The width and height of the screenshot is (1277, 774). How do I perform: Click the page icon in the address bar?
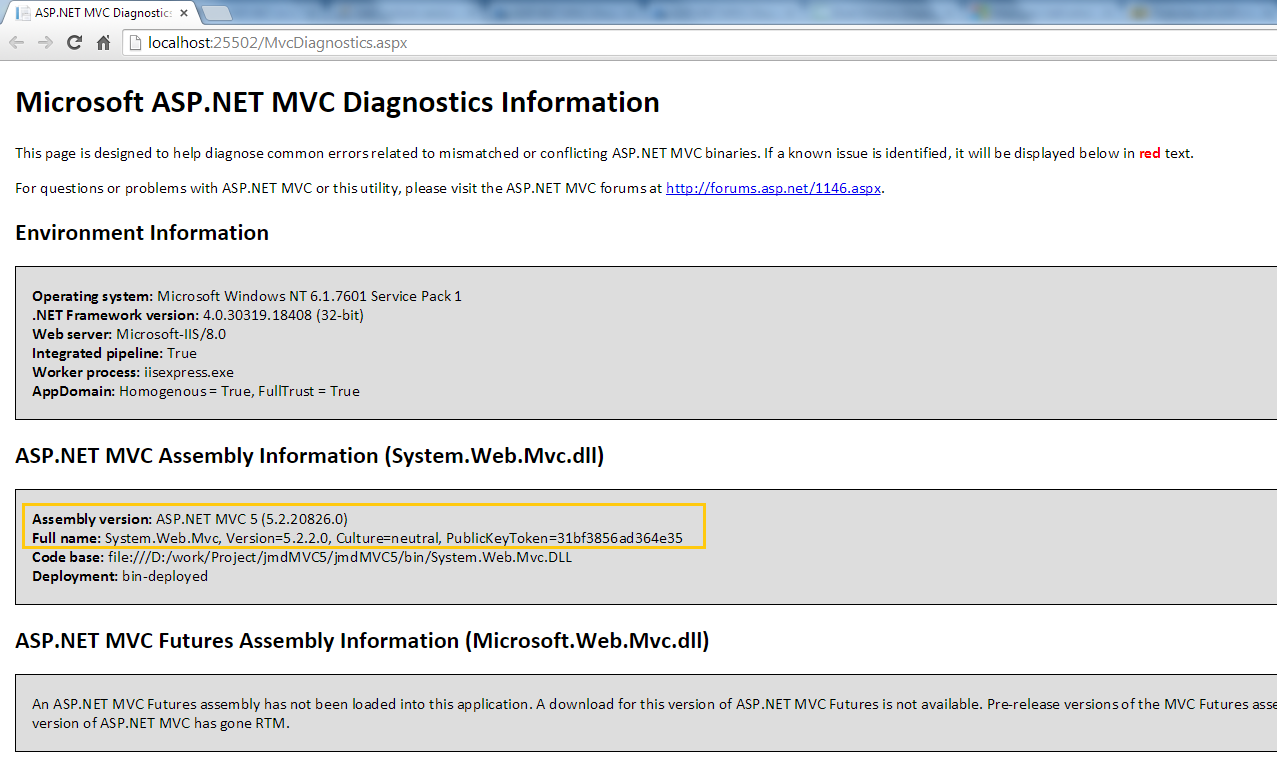pos(136,43)
